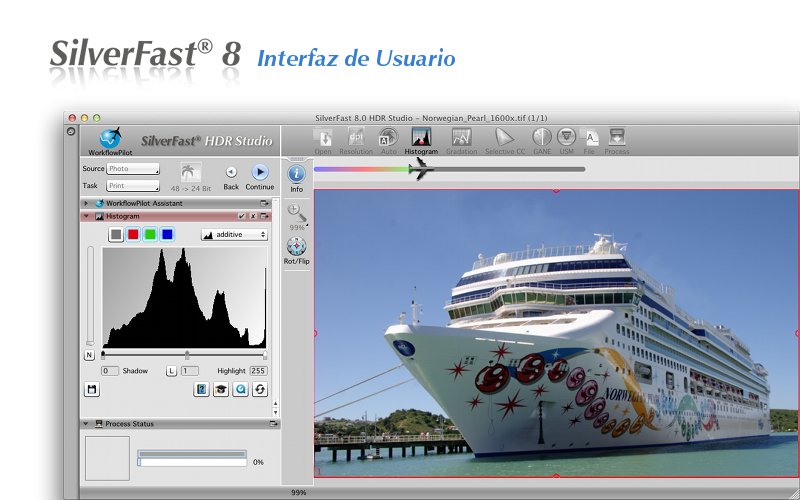This screenshot has width=800, height=500.
Task: Apply histogram with the checkmark icon
Action: [242, 216]
